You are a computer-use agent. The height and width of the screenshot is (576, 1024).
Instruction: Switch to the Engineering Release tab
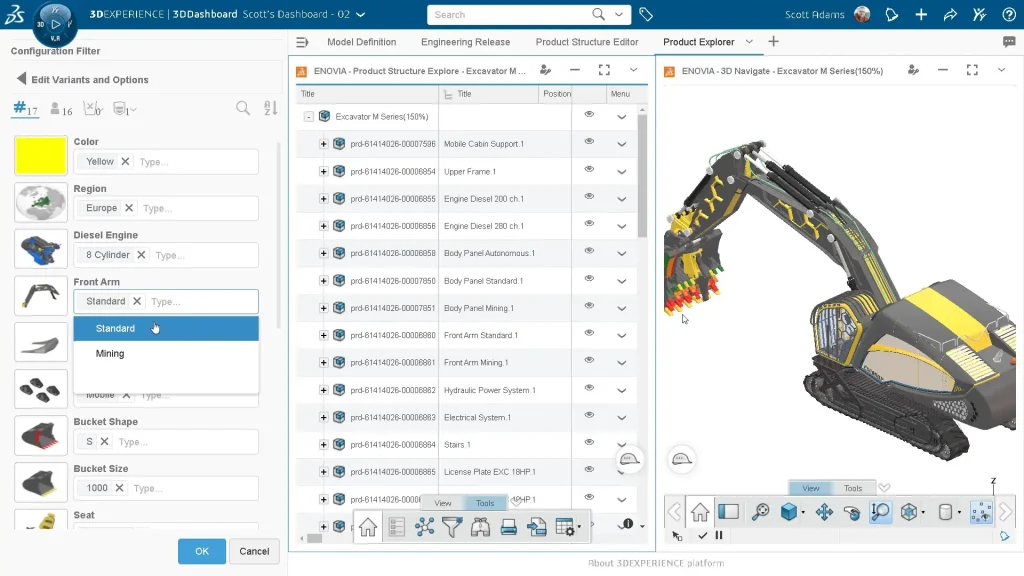click(x=465, y=42)
